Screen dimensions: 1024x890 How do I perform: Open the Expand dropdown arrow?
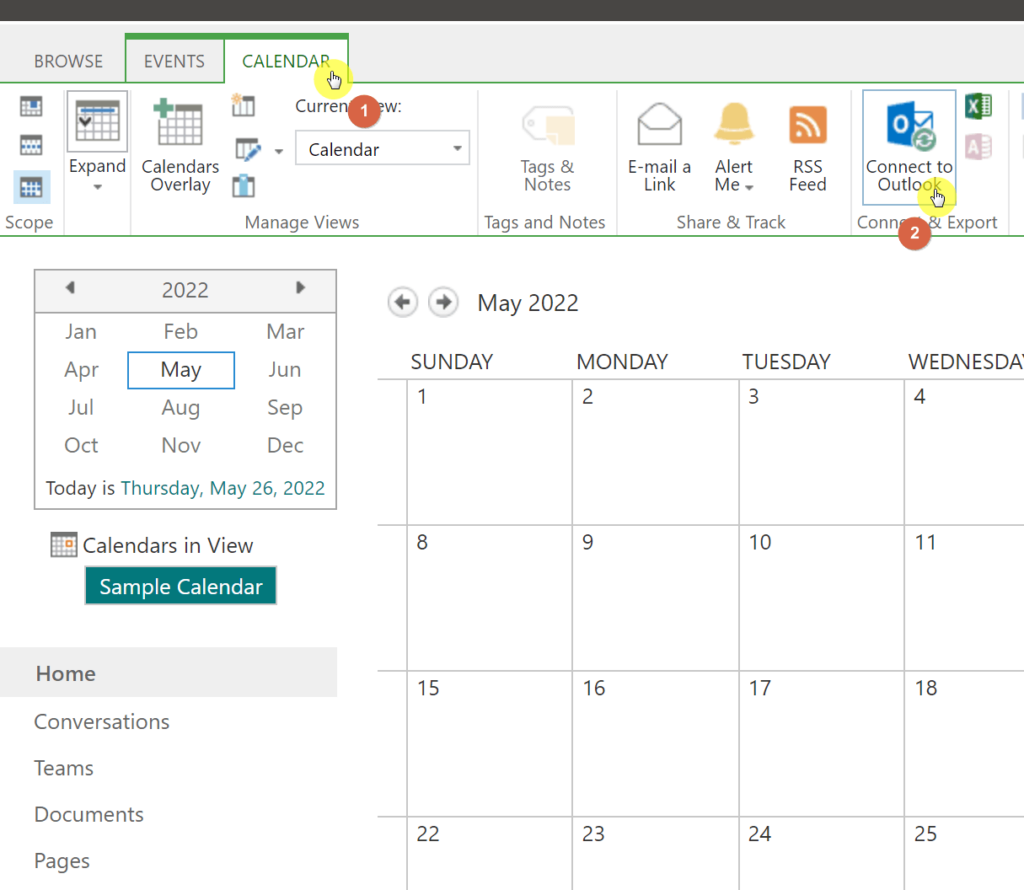click(x=97, y=187)
